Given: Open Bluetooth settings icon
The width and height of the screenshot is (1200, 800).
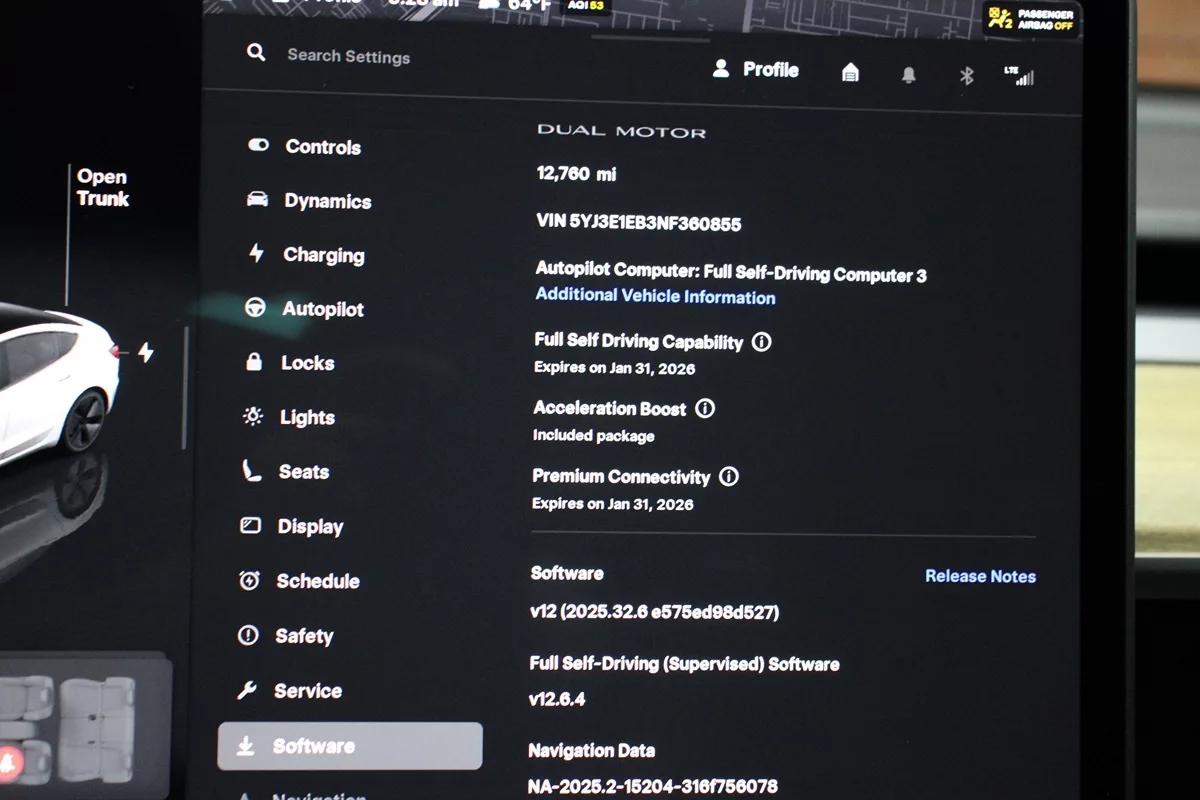Looking at the screenshot, I should (966, 76).
